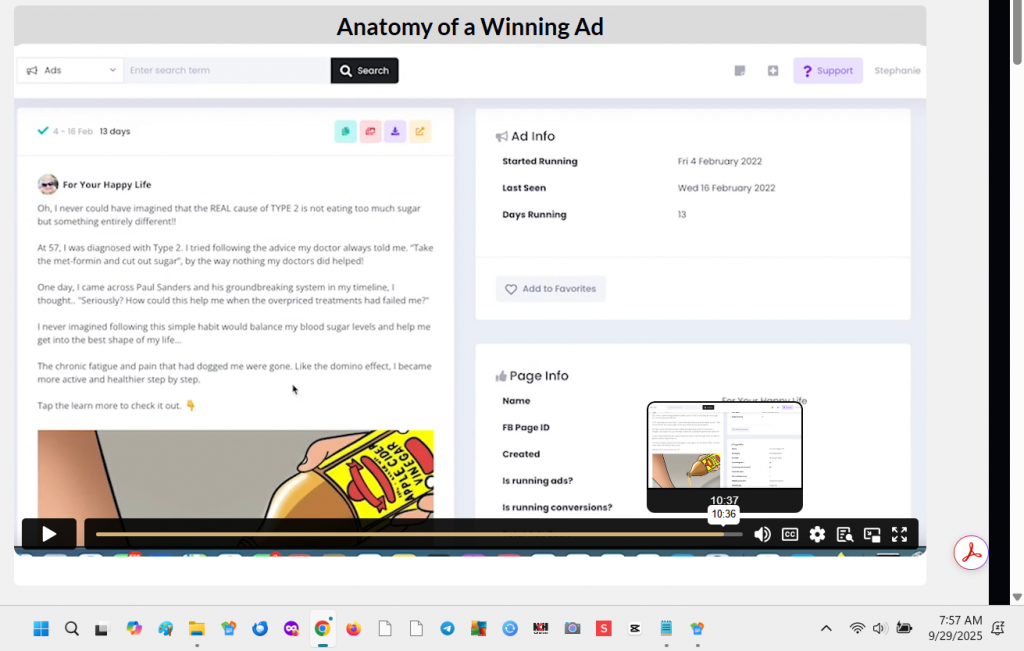The width and height of the screenshot is (1024, 651).
Task: Open video player settings gear
Action: (817, 534)
